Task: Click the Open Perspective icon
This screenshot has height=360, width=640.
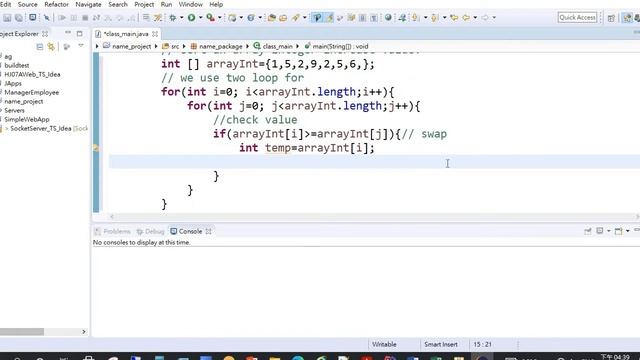Action: click(x=611, y=18)
